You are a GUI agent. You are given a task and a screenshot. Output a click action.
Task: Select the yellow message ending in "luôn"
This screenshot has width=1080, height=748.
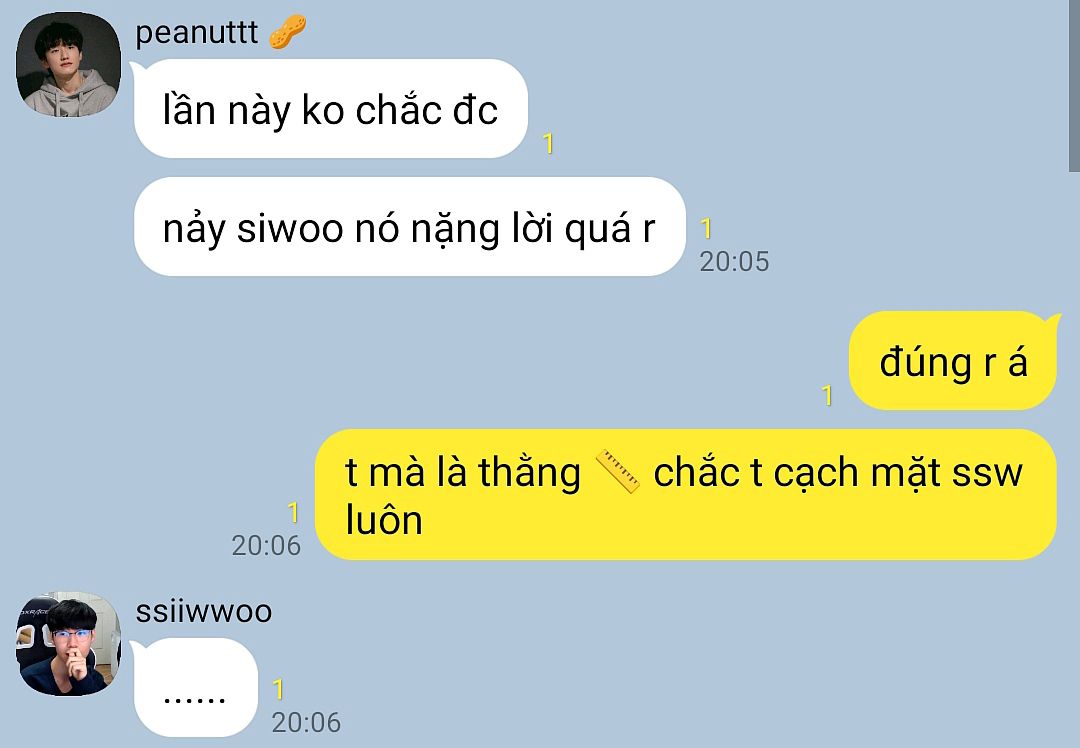(685, 495)
